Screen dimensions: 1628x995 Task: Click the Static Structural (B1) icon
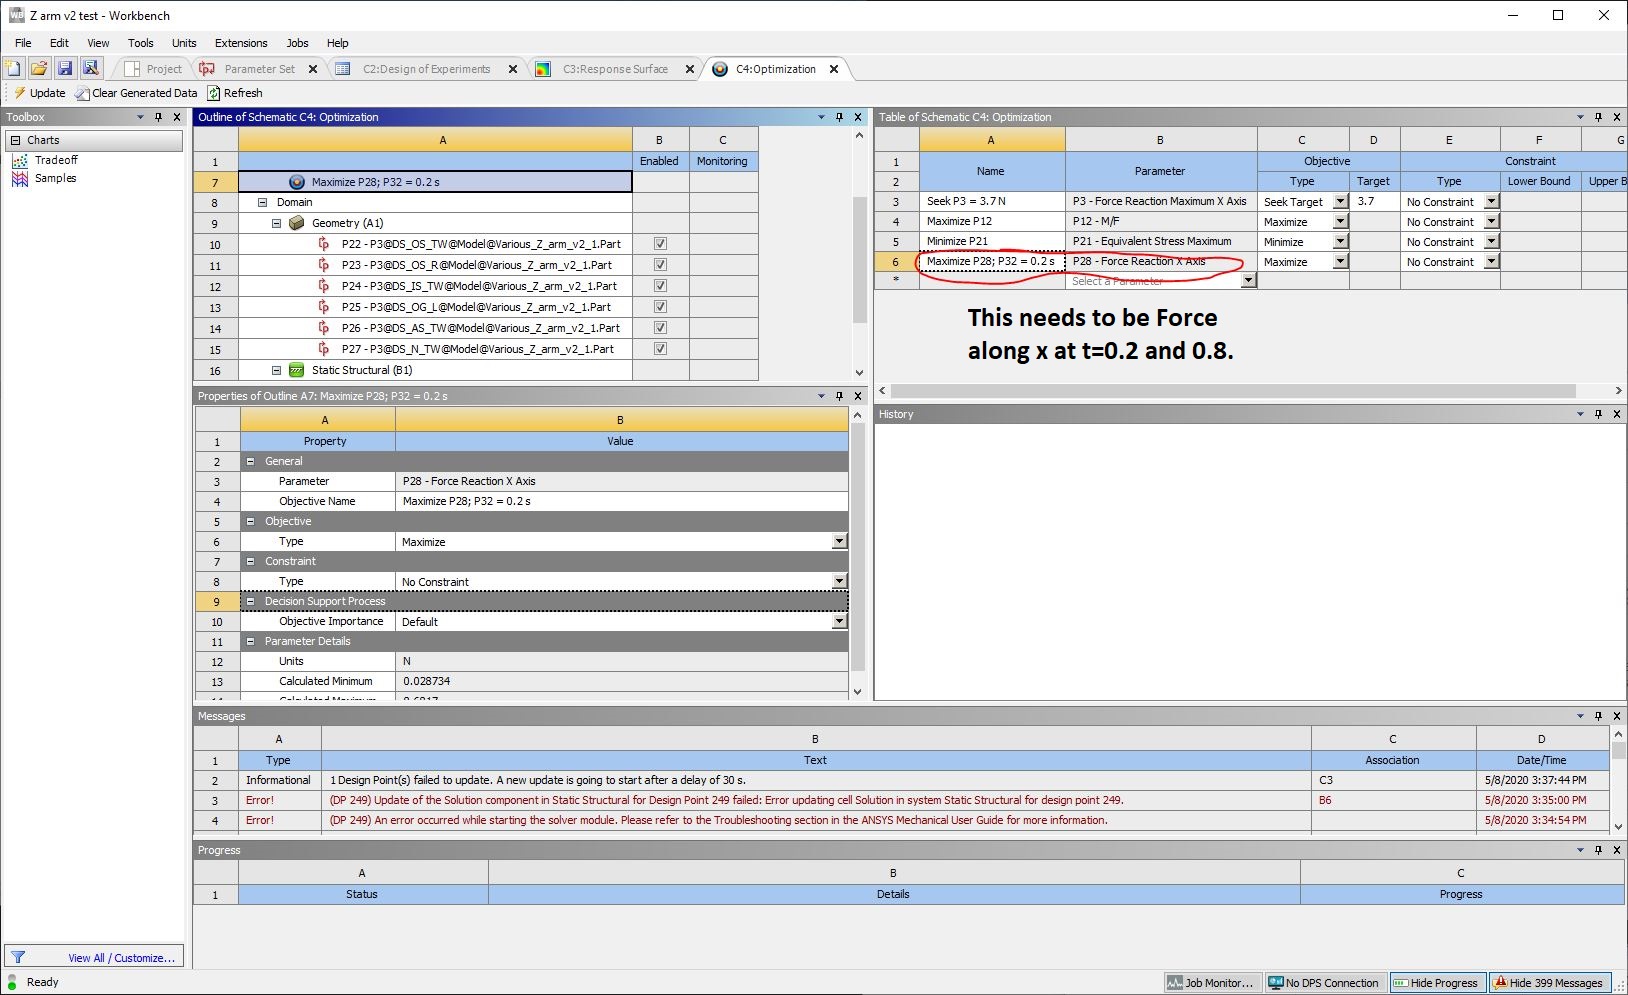296,370
